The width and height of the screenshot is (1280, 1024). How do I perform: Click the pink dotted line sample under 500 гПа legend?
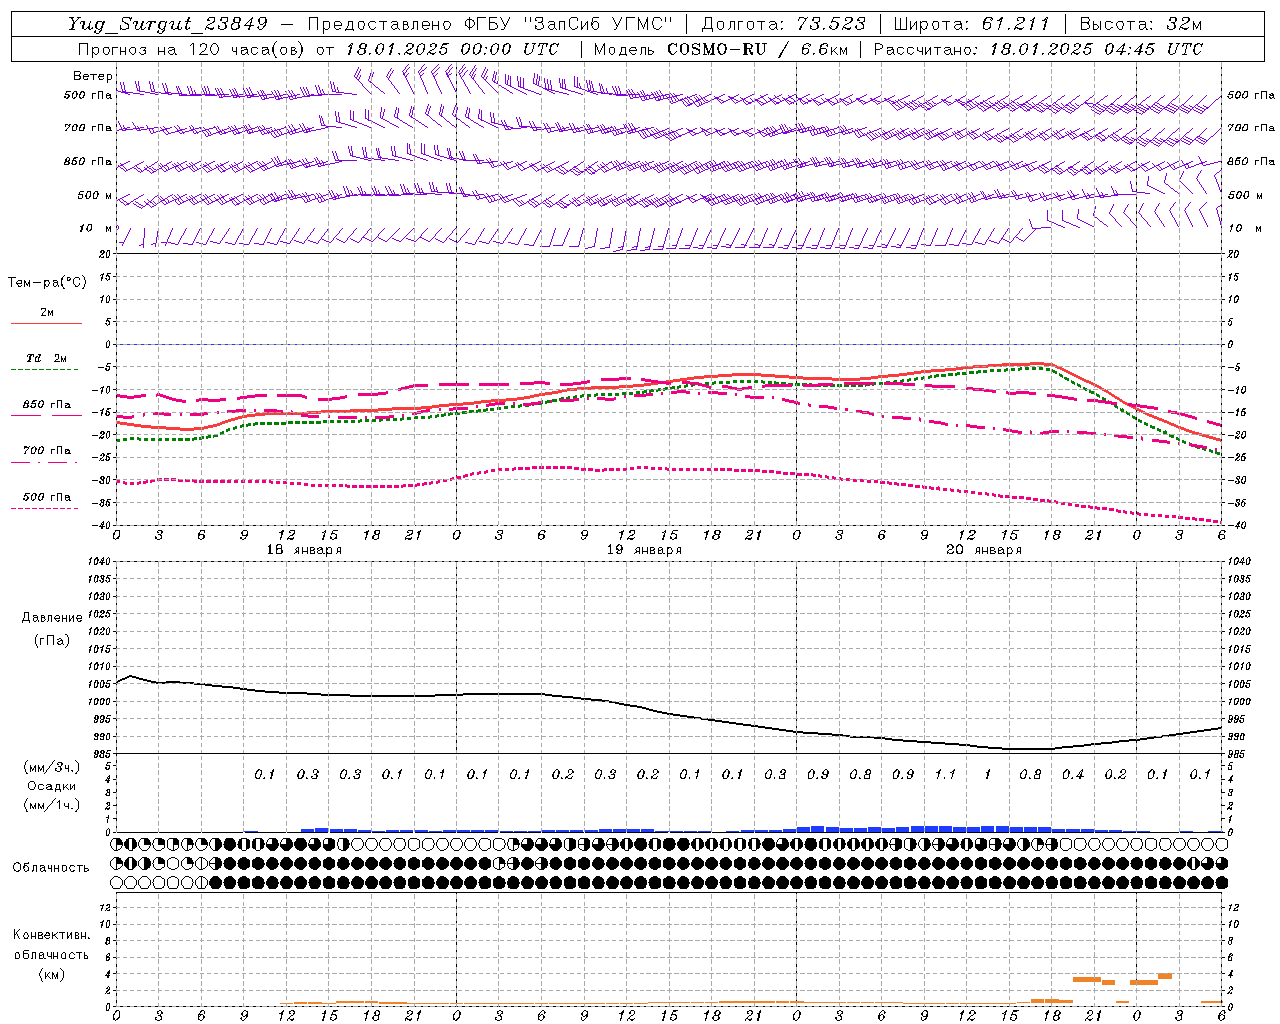click(44, 508)
